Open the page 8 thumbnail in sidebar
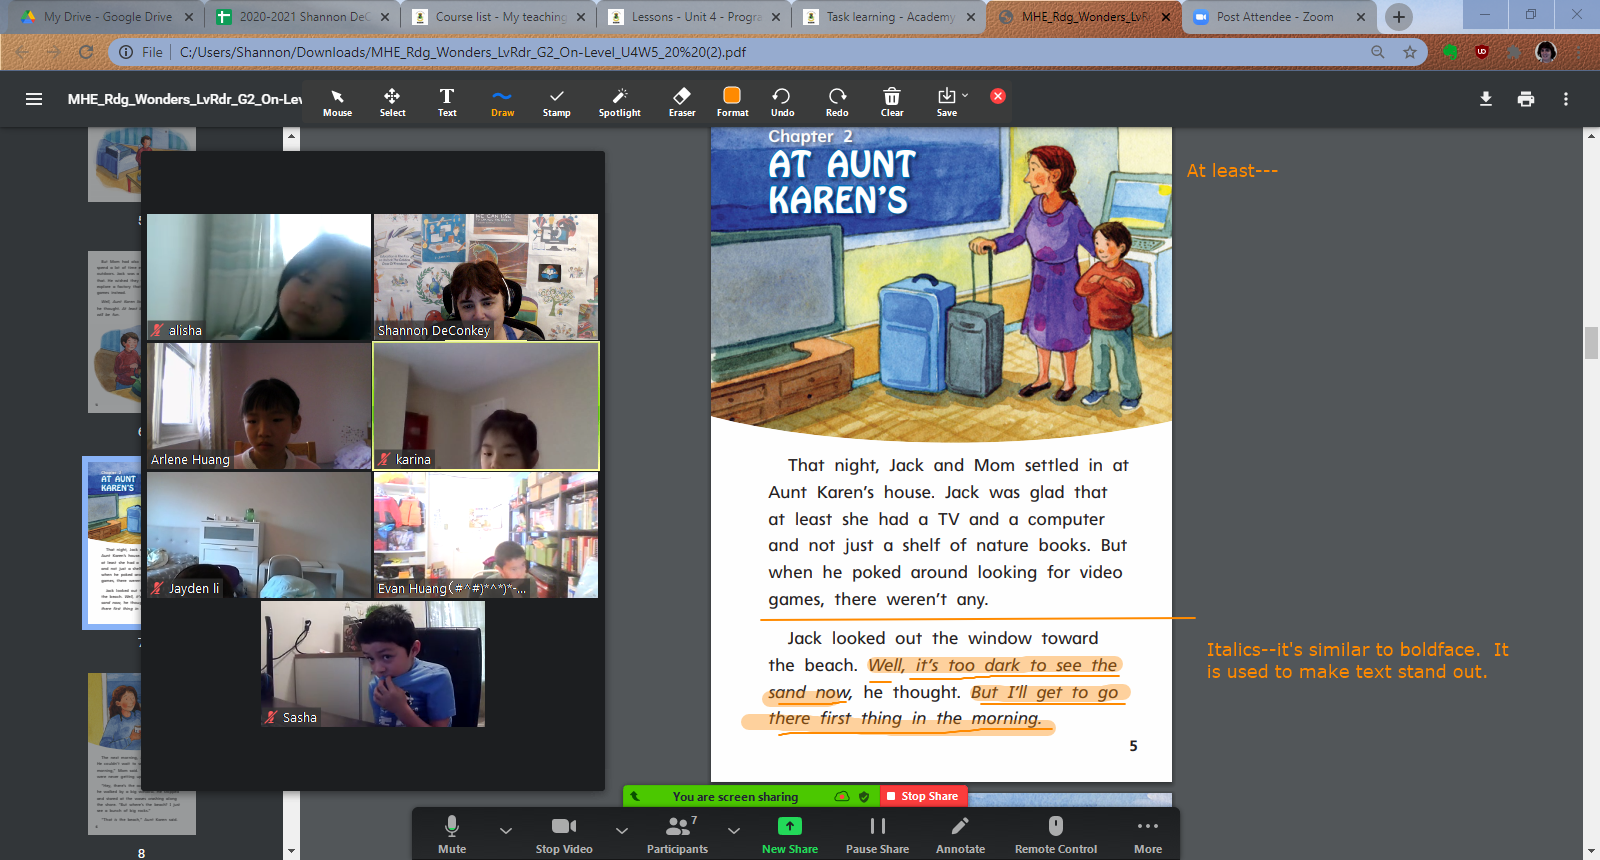This screenshot has height=860, width=1600. [142, 754]
